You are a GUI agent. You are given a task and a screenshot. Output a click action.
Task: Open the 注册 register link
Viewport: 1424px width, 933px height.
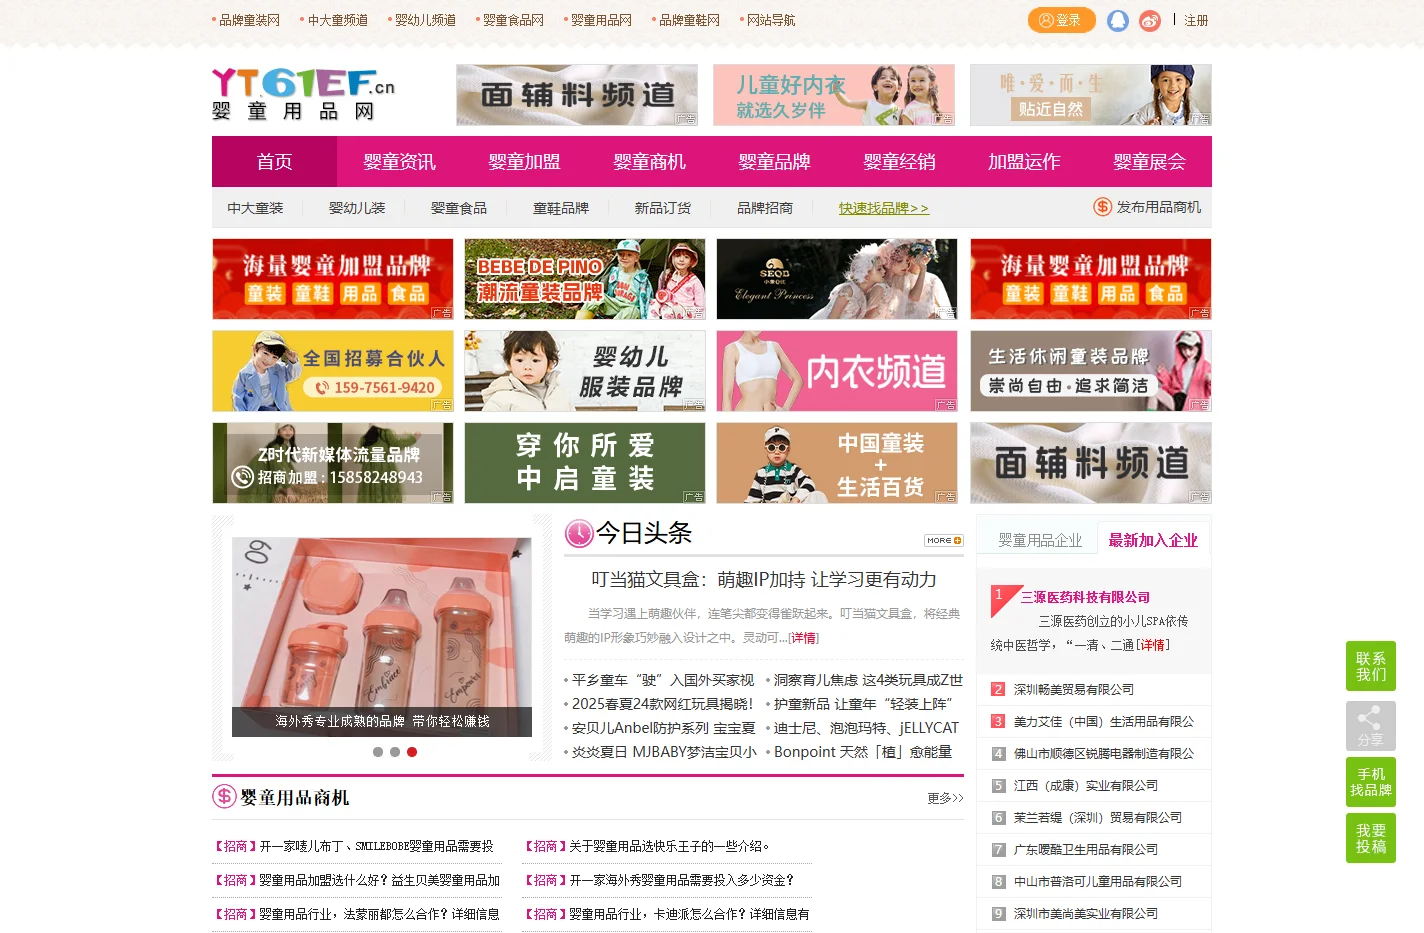click(1196, 20)
